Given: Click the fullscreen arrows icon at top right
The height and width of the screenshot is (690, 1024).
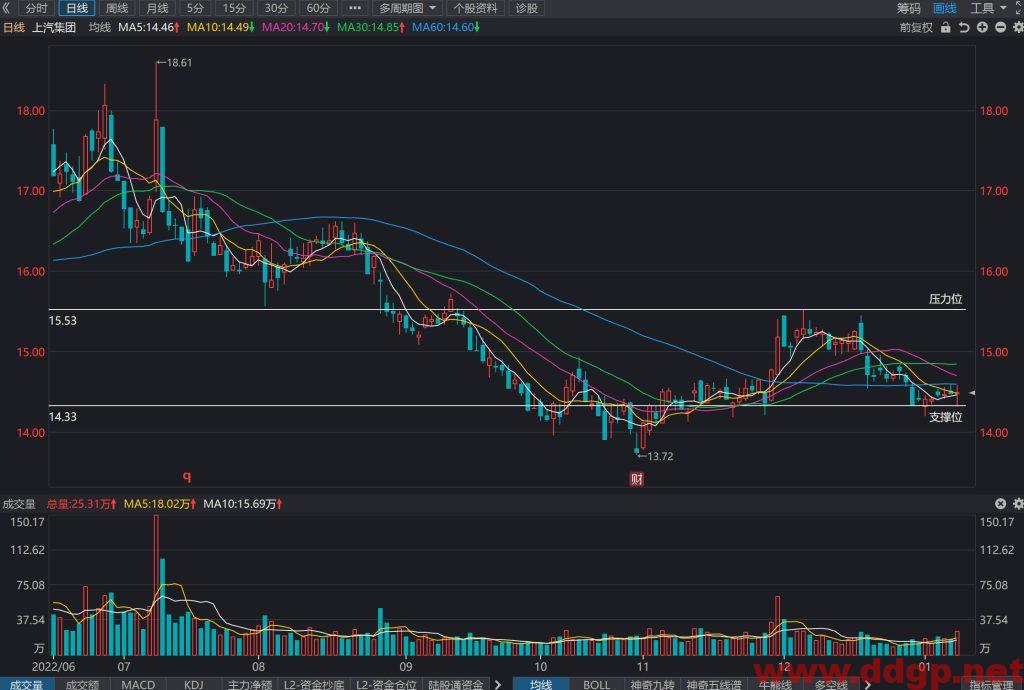Looking at the screenshot, I should [x=1019, y=8].
